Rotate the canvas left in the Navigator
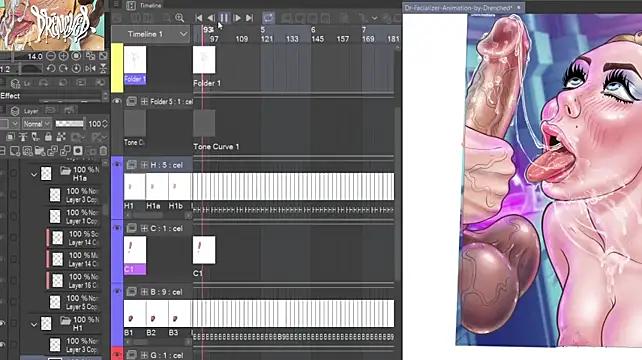 coord(51,68)
